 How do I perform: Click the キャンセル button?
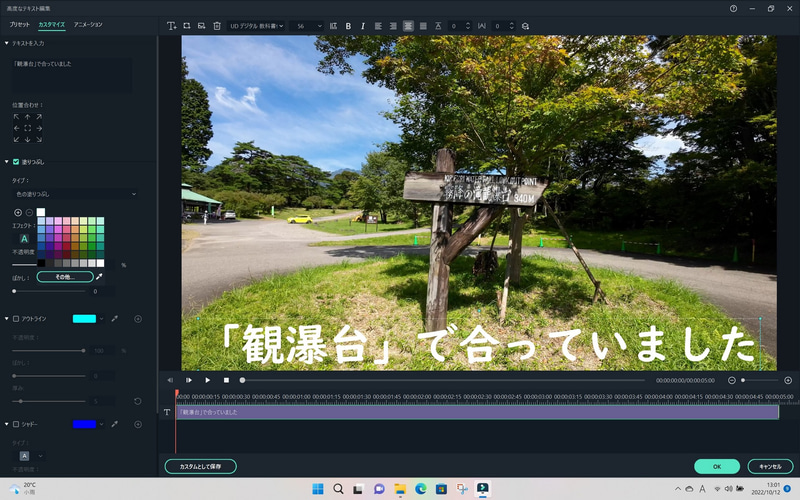pyautogui.click(x=770, y=466)
